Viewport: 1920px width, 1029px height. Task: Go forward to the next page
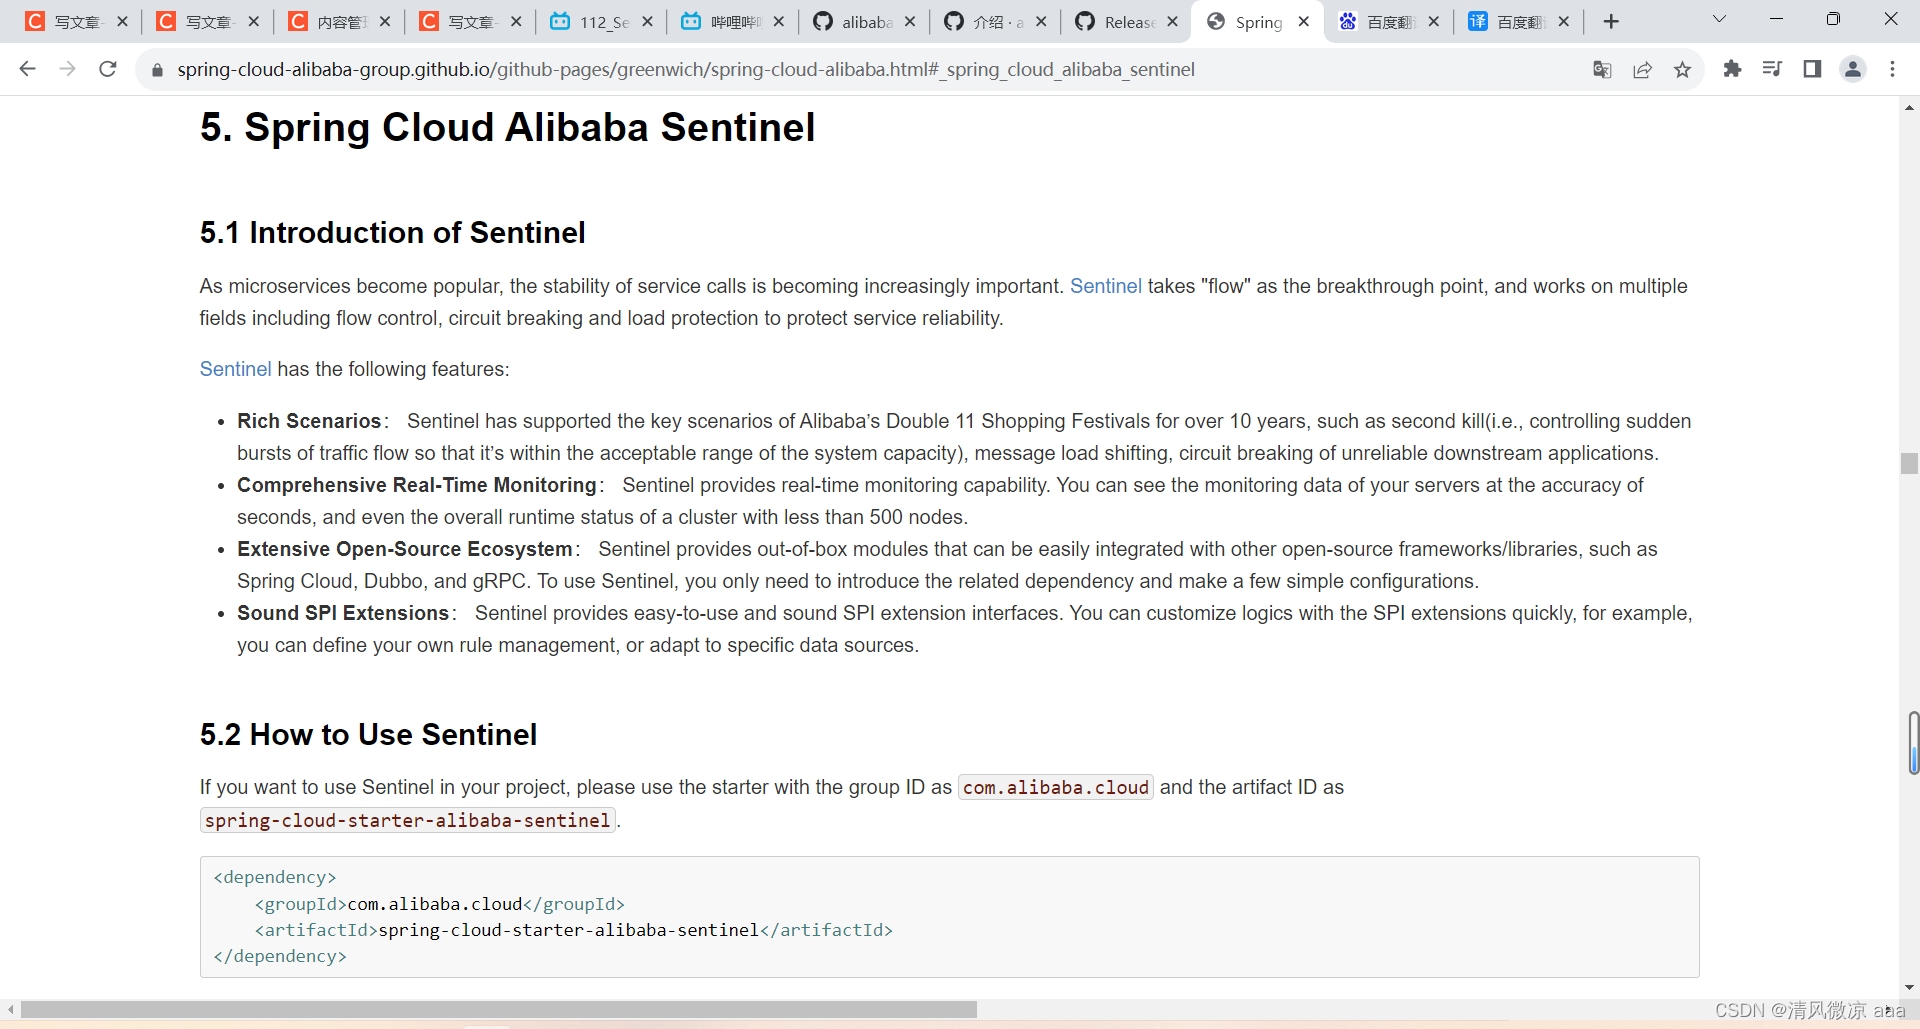(x=67, y=69)
